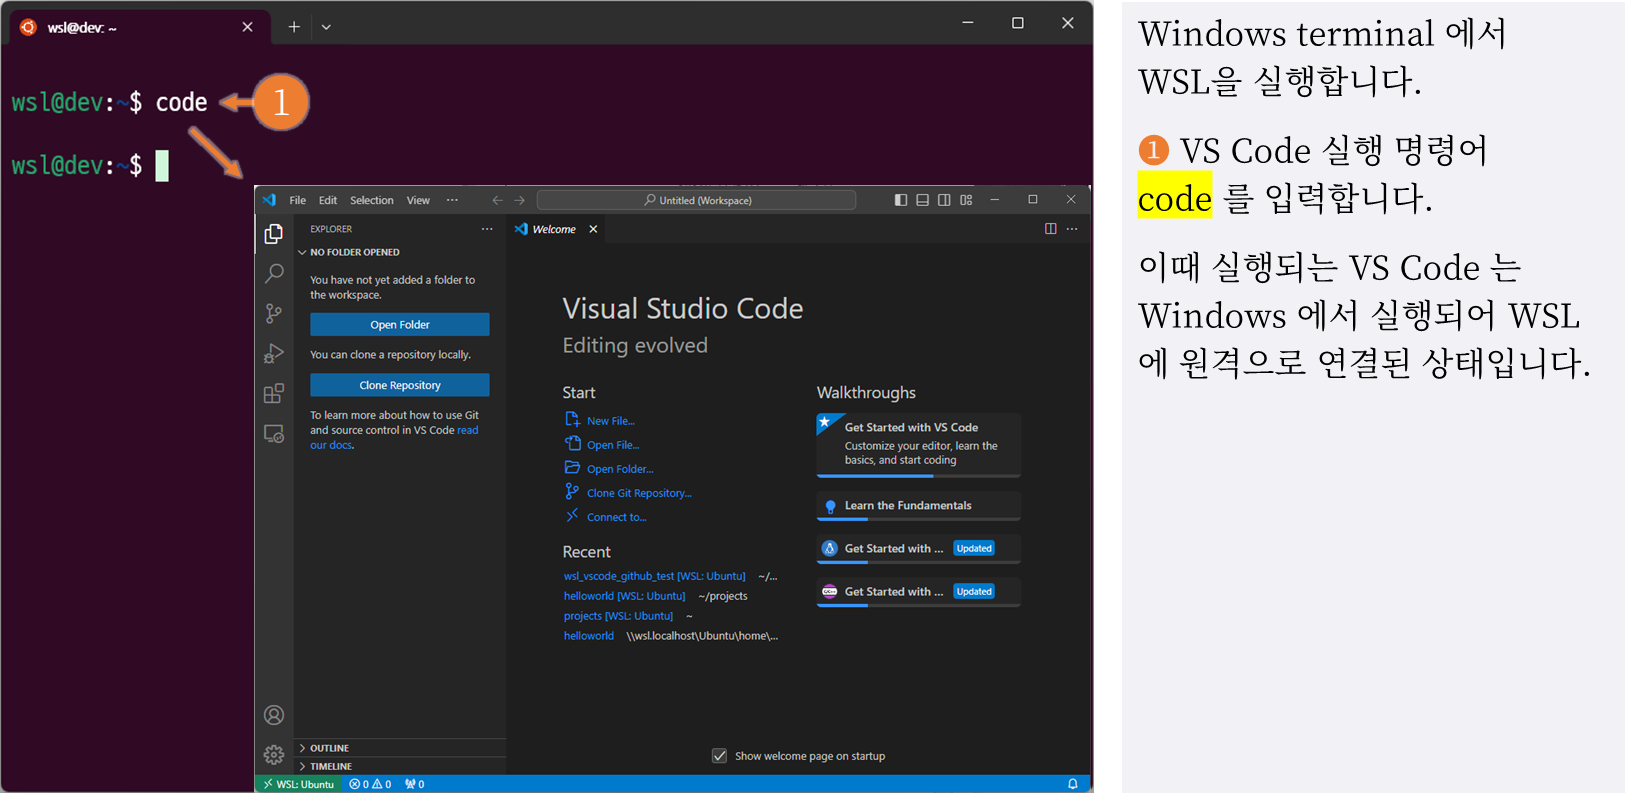Open recent helloworld [WSL: Ubuntu]
The height and width of the screenshot is (793, 1625).
(x=624, y=596)
